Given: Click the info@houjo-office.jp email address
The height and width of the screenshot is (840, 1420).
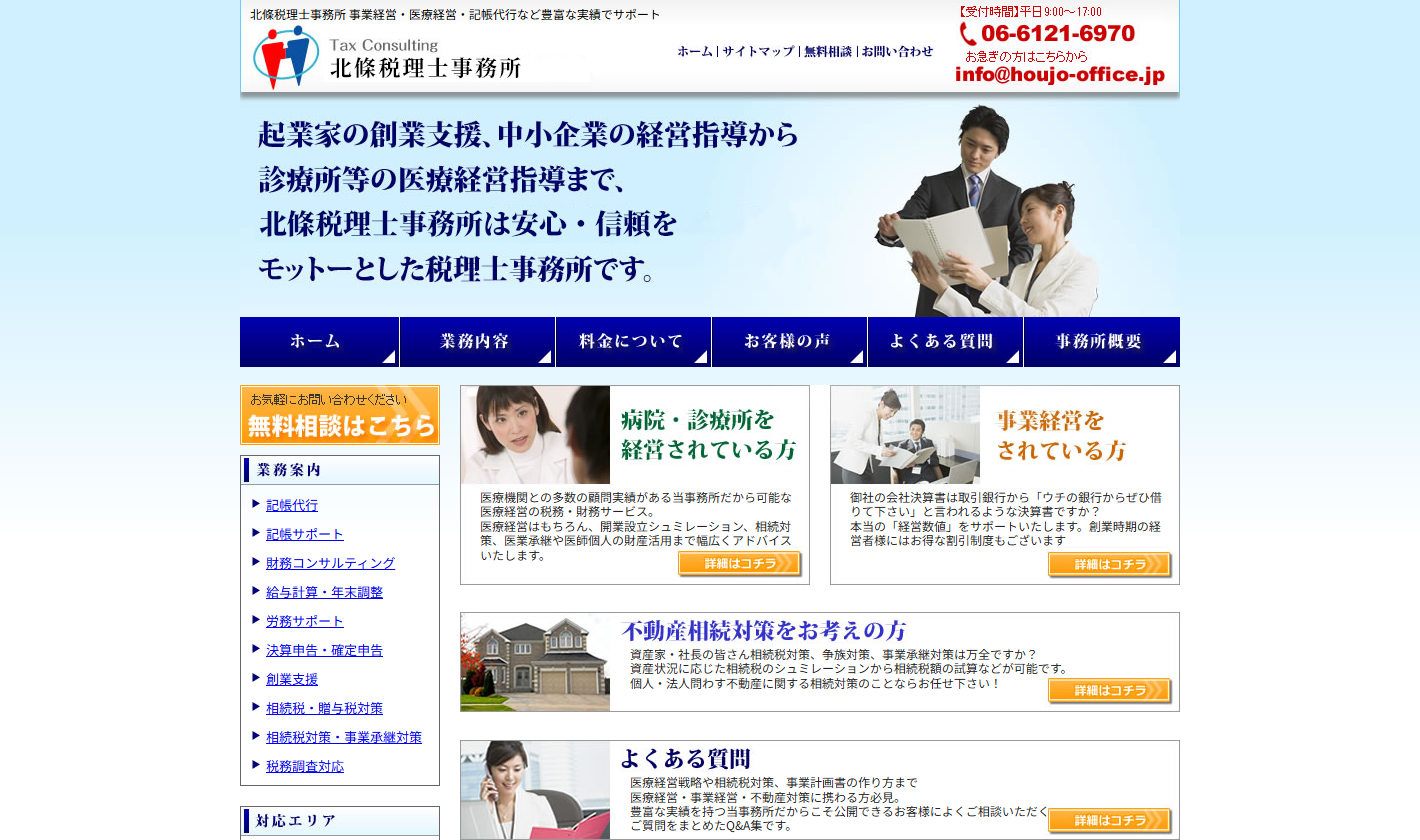Looking at the screenshot, I should [1060, 75].
